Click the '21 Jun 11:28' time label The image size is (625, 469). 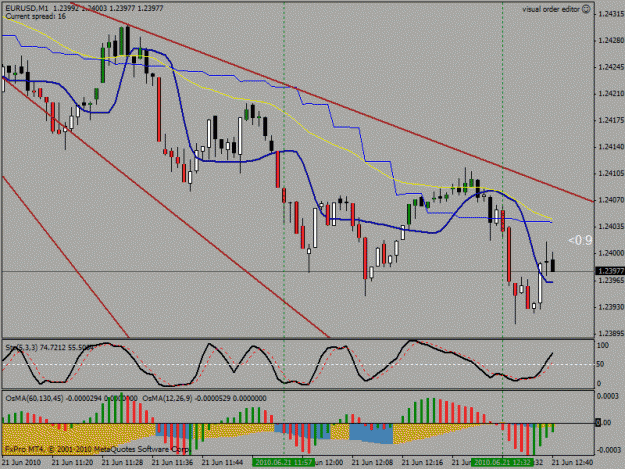(122, 463)
